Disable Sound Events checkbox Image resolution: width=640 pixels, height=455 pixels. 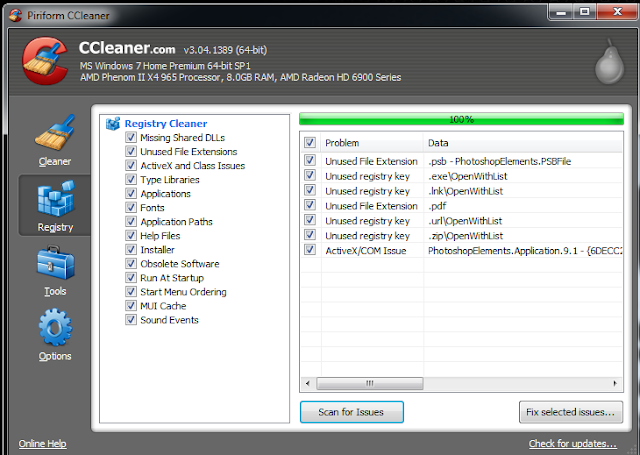tap(131, 320)
